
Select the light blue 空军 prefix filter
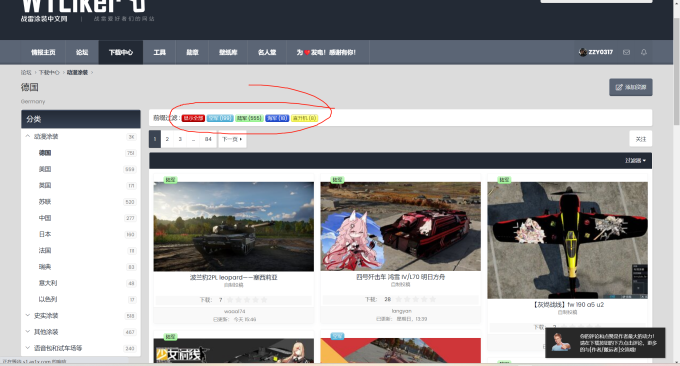click(x=220, y=118)
